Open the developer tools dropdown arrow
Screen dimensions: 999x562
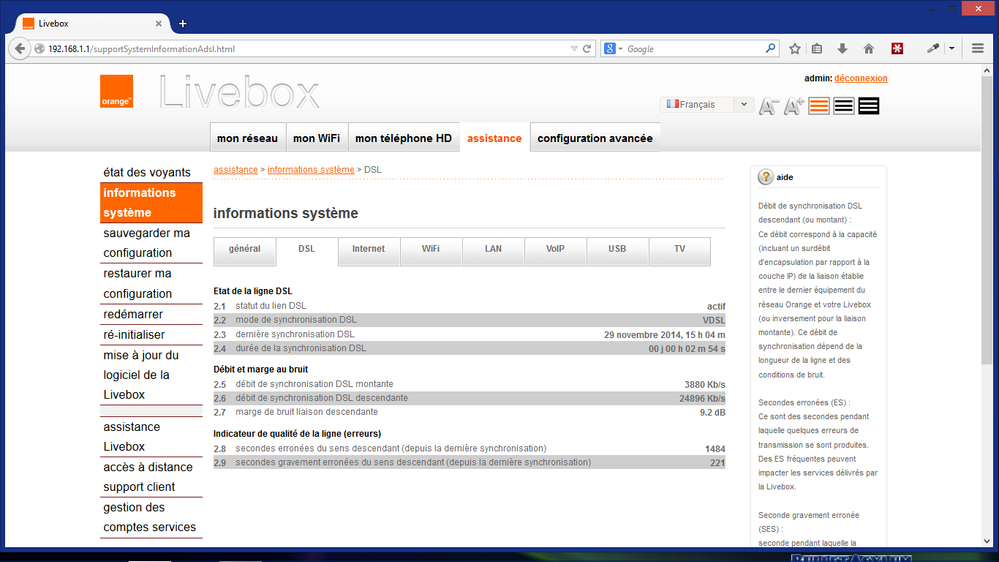coord(952,48)
